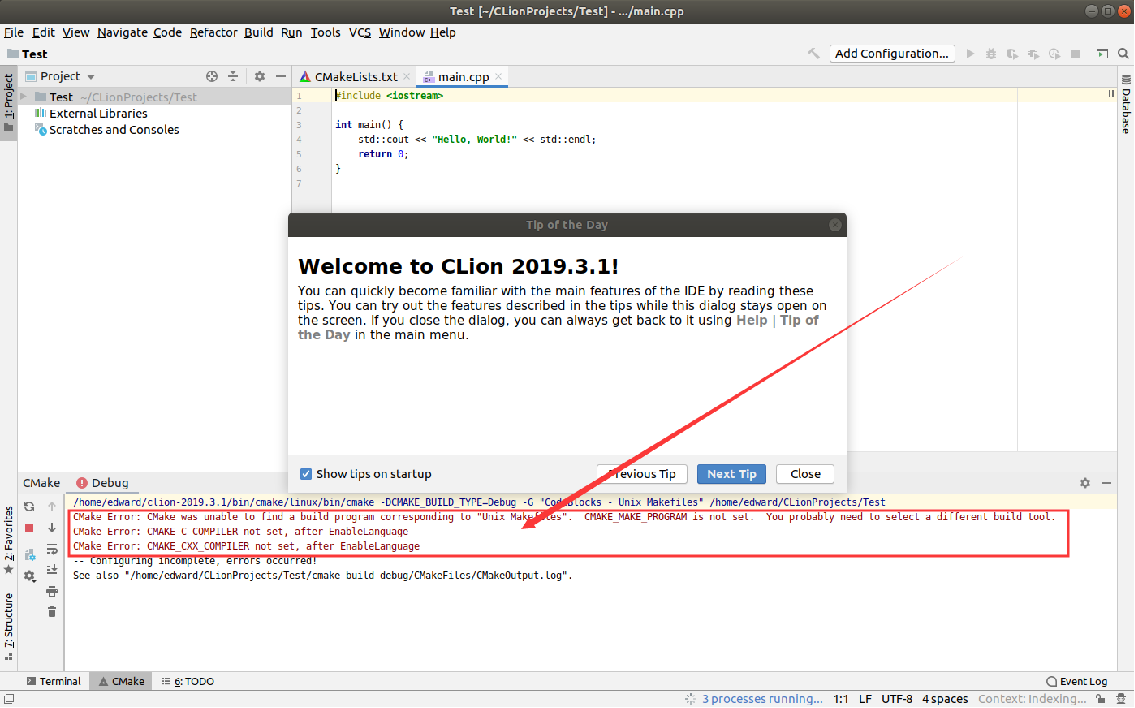Open the Tools menu
Image resolution: width=1135 pixels, height=708 pixels.
click(x=326, y=33)
